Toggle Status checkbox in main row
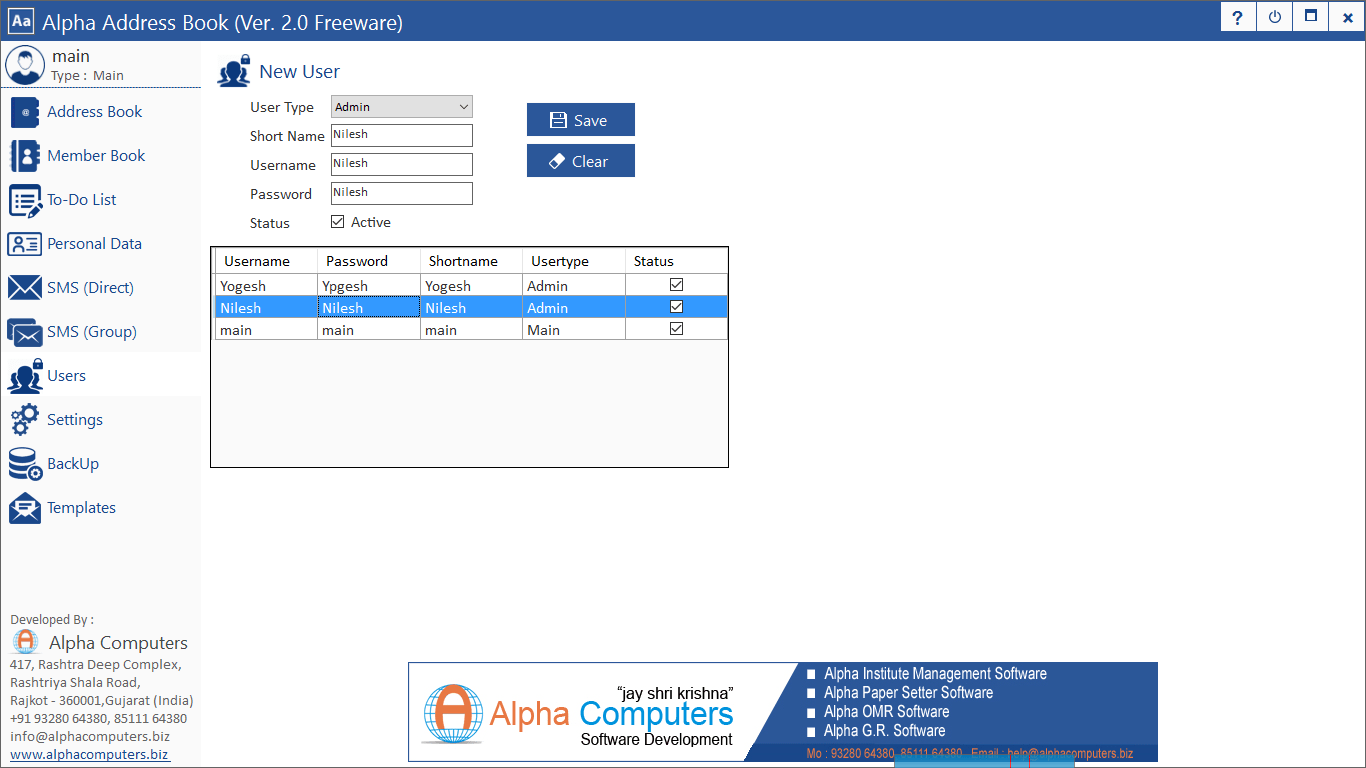 pos(676,329)
